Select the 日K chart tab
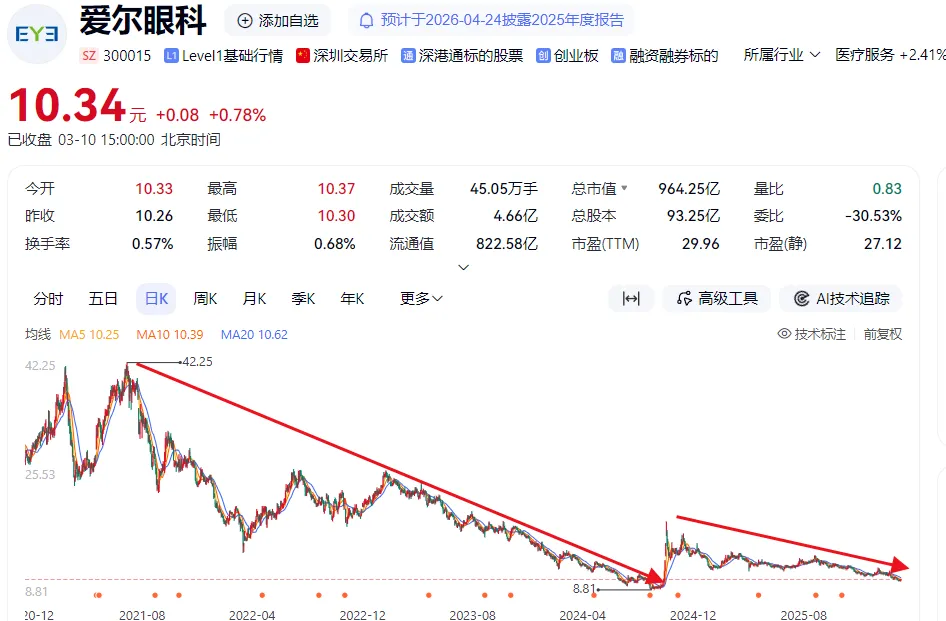Screen dimensions: 946x621 [156, 299]
